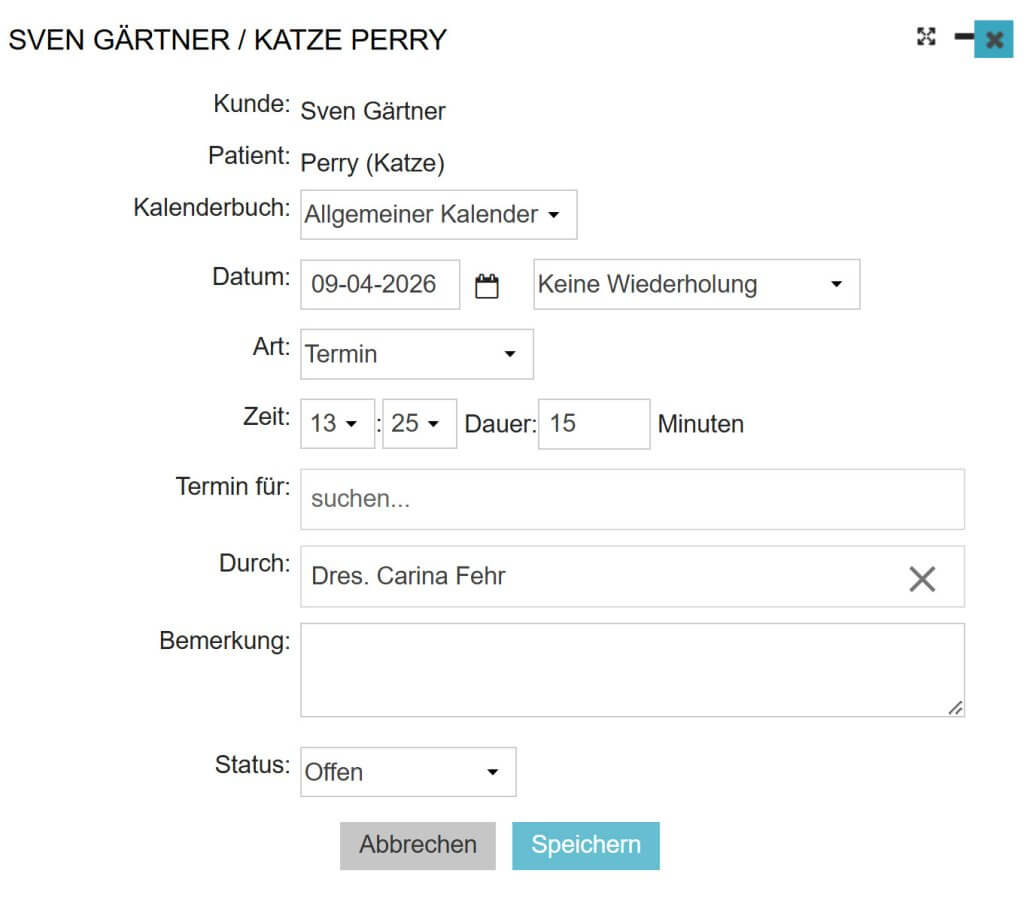Click the Termin für search box
Viewport: 1024px width, 916px height.
(632, 499)
